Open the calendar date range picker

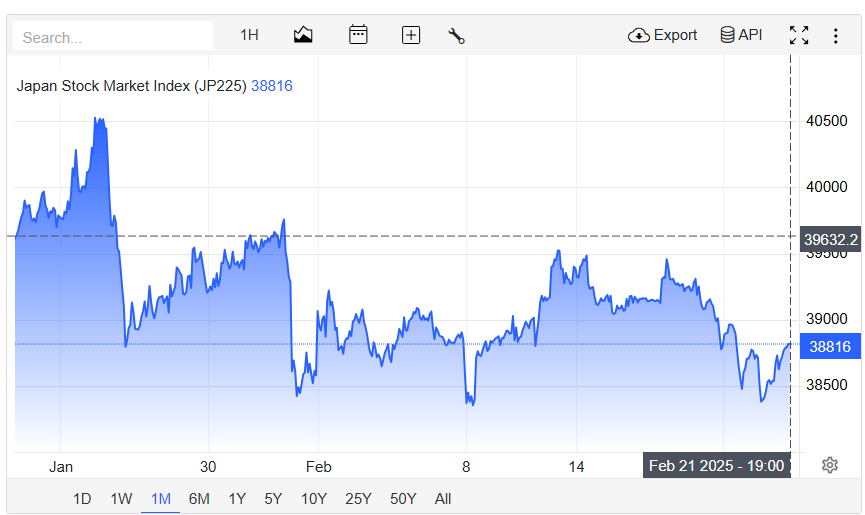click(358, 35)
